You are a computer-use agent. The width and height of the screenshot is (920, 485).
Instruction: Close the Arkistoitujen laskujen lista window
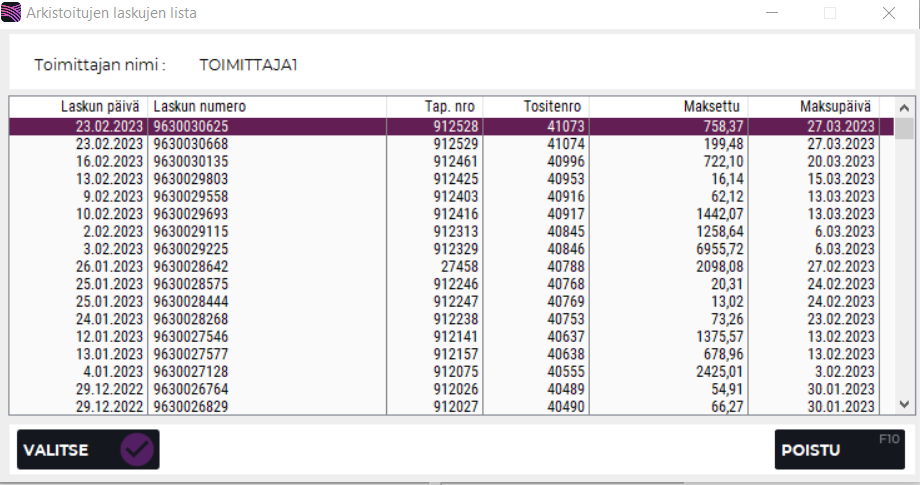888,14
